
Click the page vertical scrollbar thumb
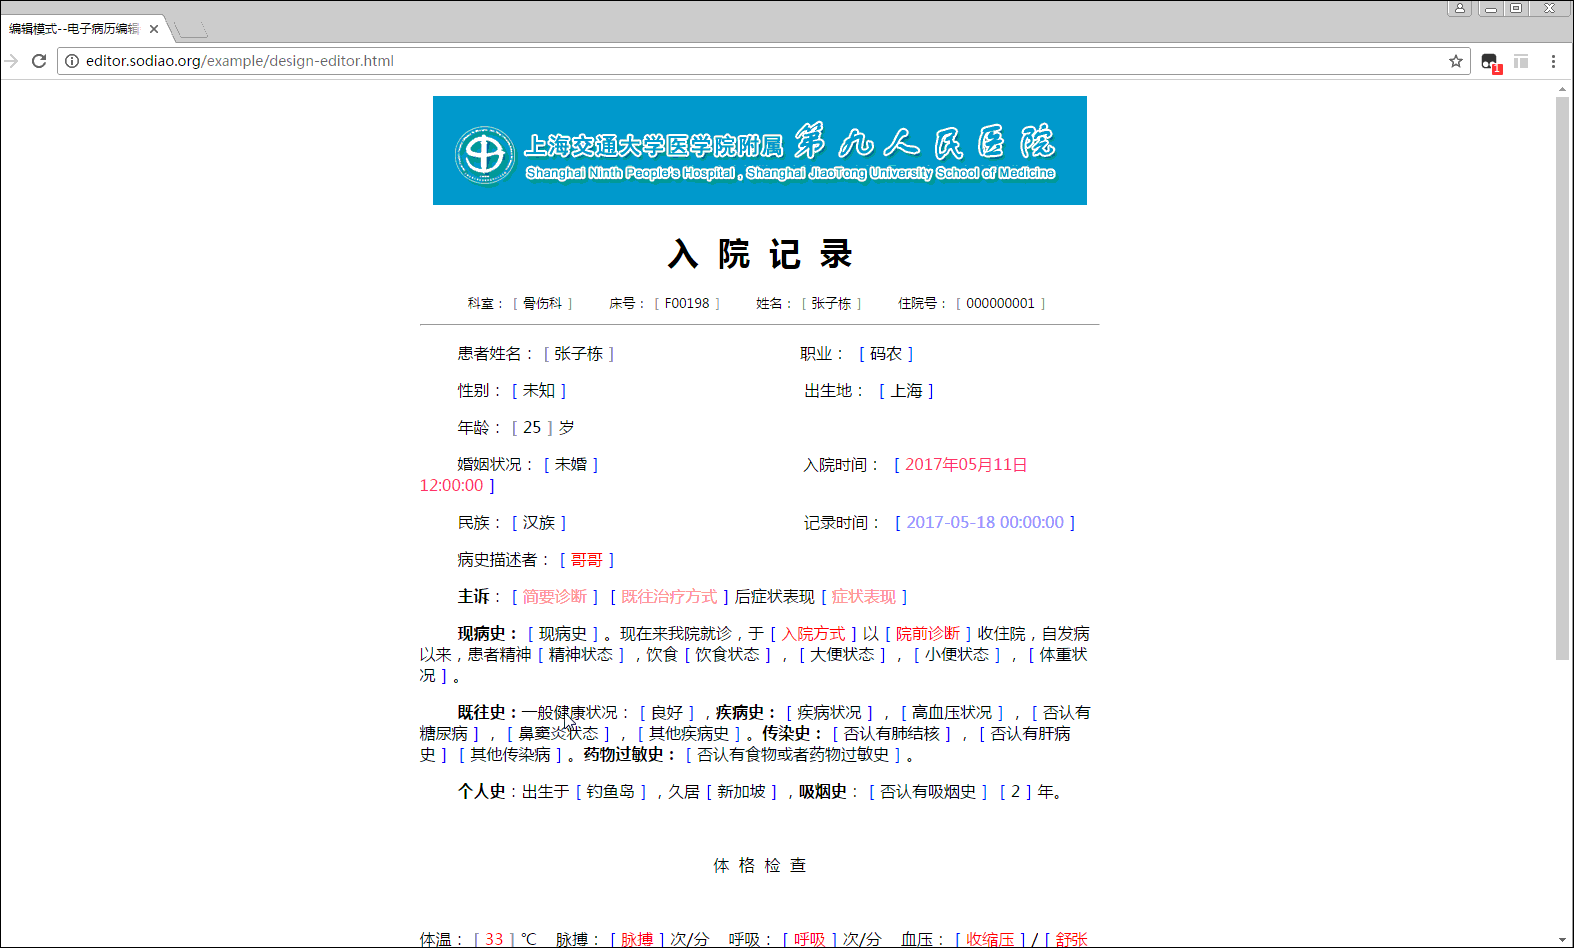(1562, 378)
